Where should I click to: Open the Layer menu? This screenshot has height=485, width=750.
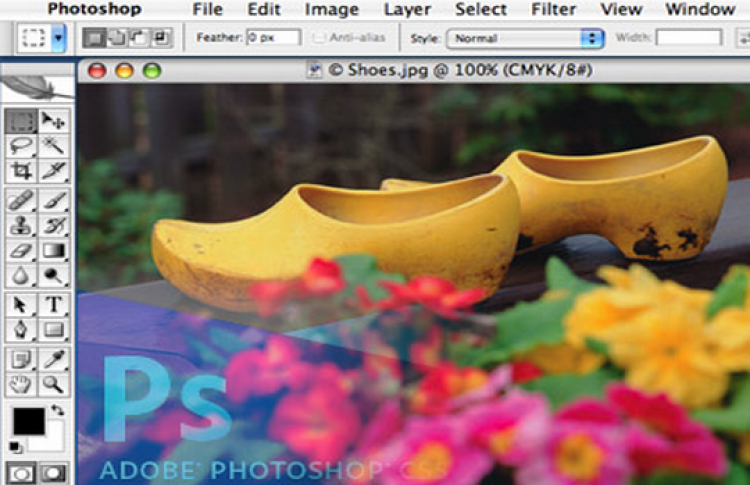coord(407,9)
